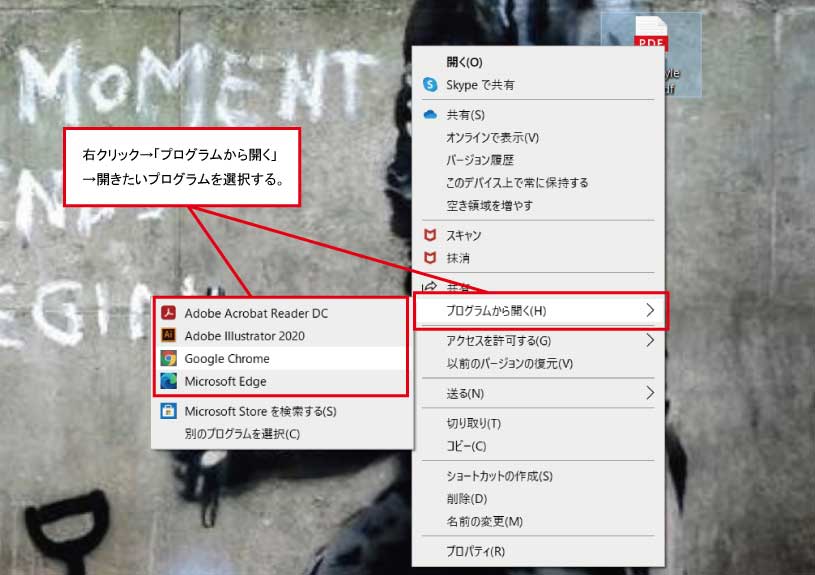The height and width of the screenshot is (575, 815).
Task: Select 別のプログラムを選択(C) option
Action: pos(242,434)
